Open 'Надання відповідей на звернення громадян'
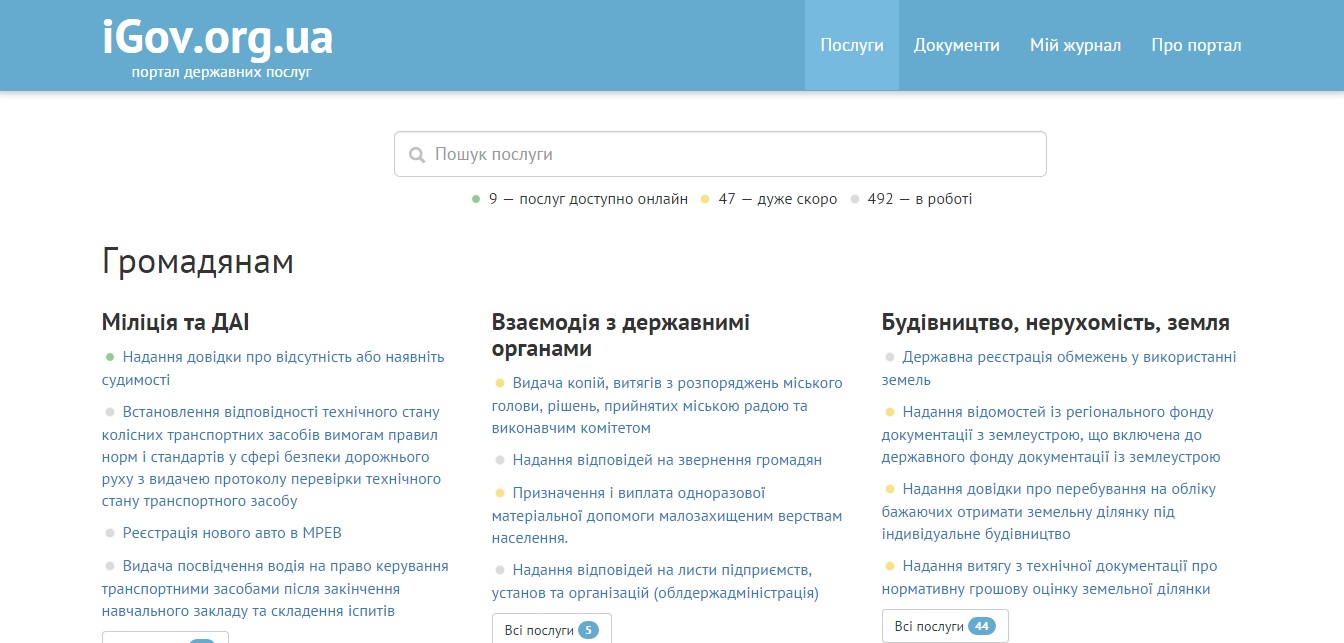This screenshot has height=643, width=1344. (668, 459)
